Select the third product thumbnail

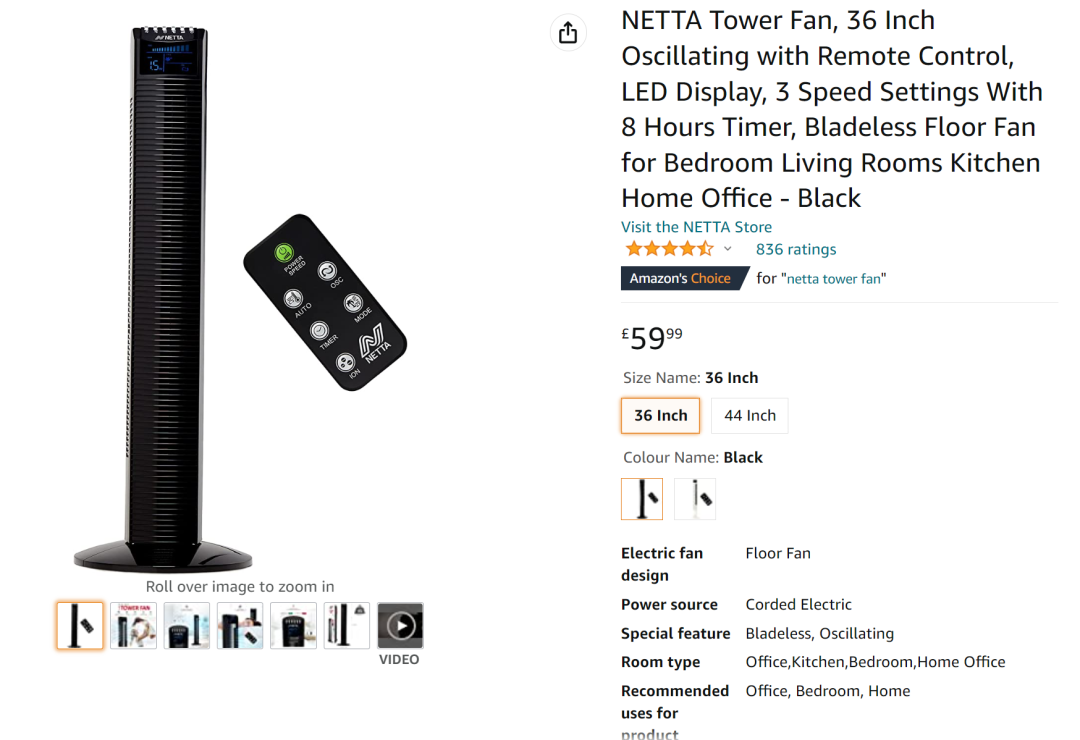coord(187,626)
